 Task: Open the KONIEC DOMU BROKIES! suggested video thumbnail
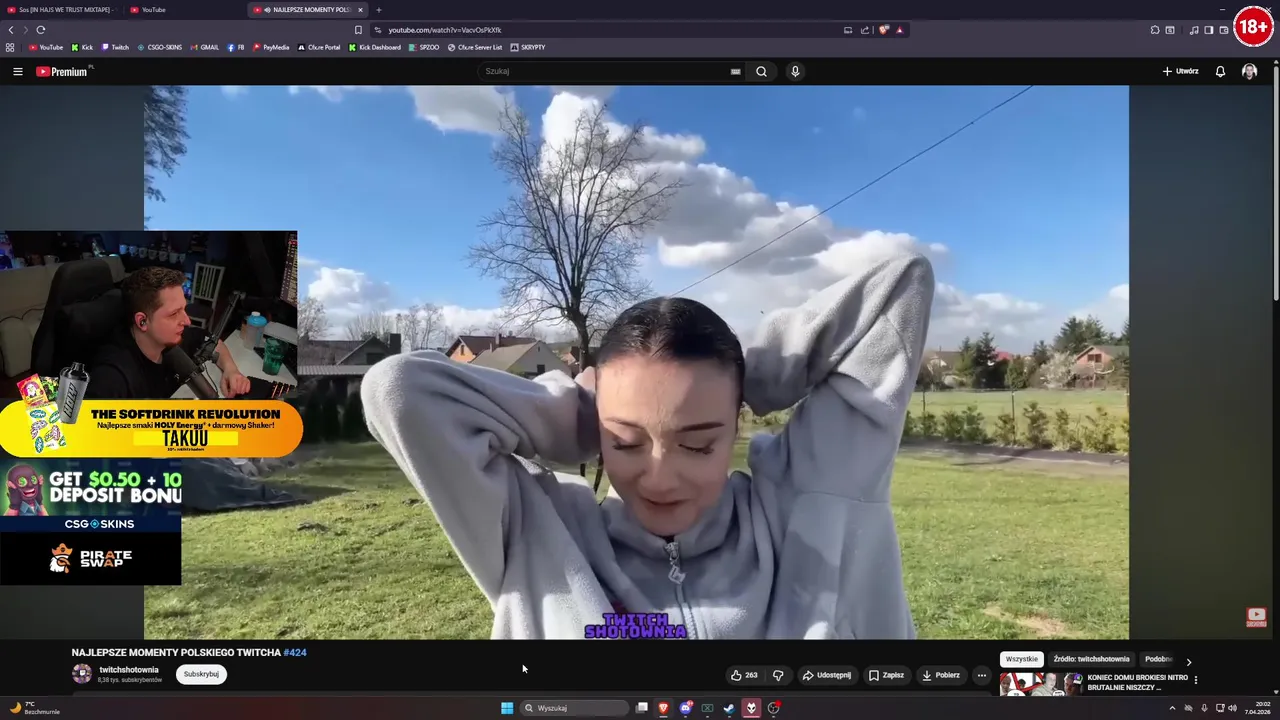pyautogui.click(x=1041, y=684)
